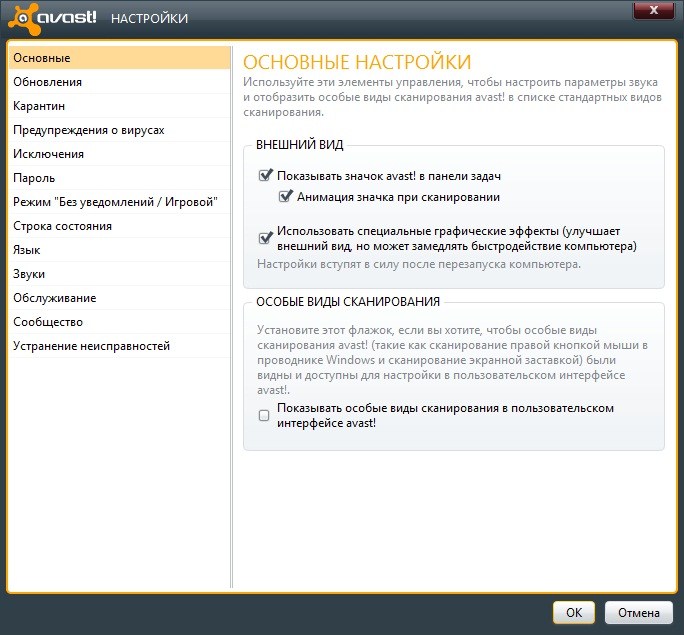
Task: Open Режим "Без уведомлений / Игровой" section
Action: tap(120, 201)
